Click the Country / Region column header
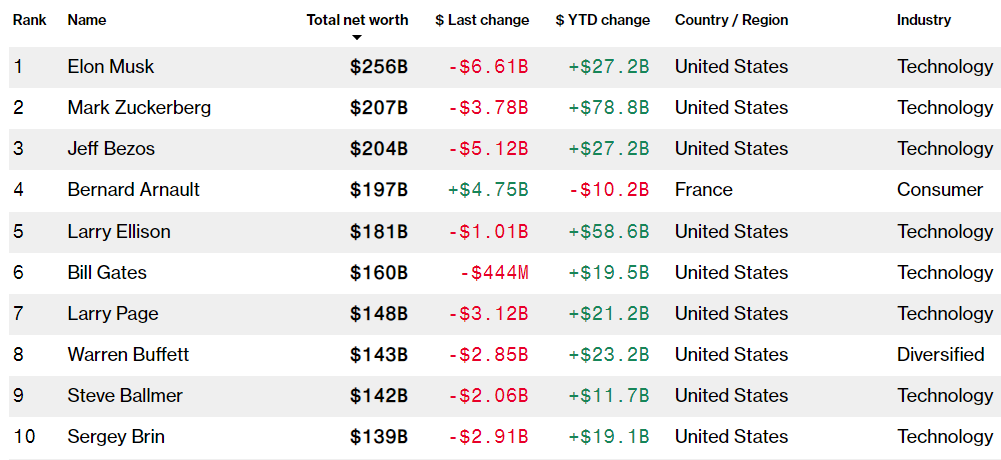 click(x=731, y=20)
